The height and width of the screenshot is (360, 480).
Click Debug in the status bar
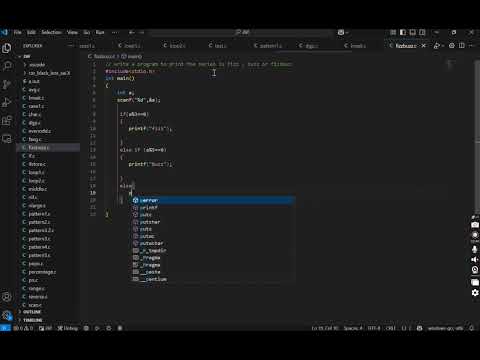pos(68,328)
